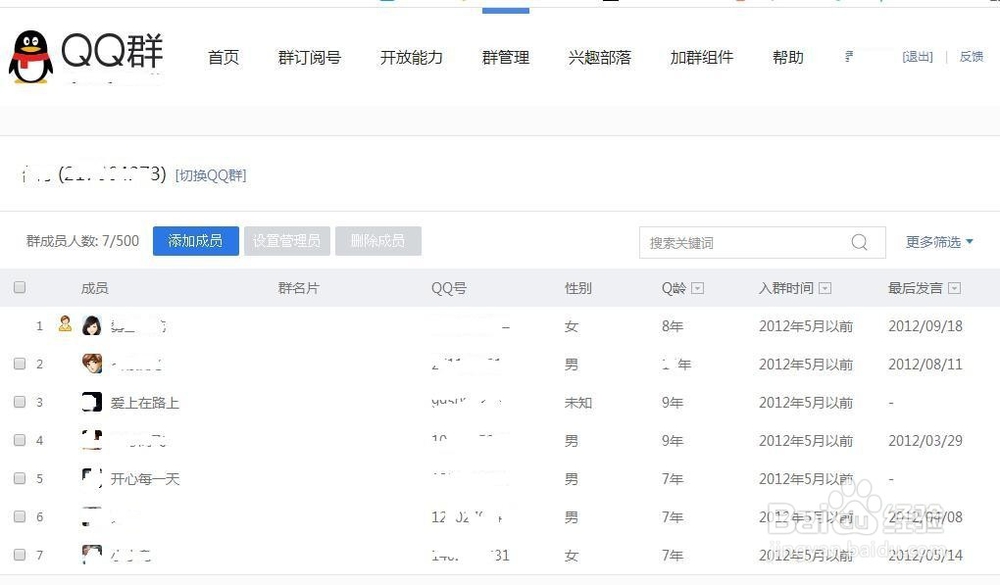Click the group owner badge icon in row 1
The width and height of the screenshot is (1000, 585).
[65, 324]
